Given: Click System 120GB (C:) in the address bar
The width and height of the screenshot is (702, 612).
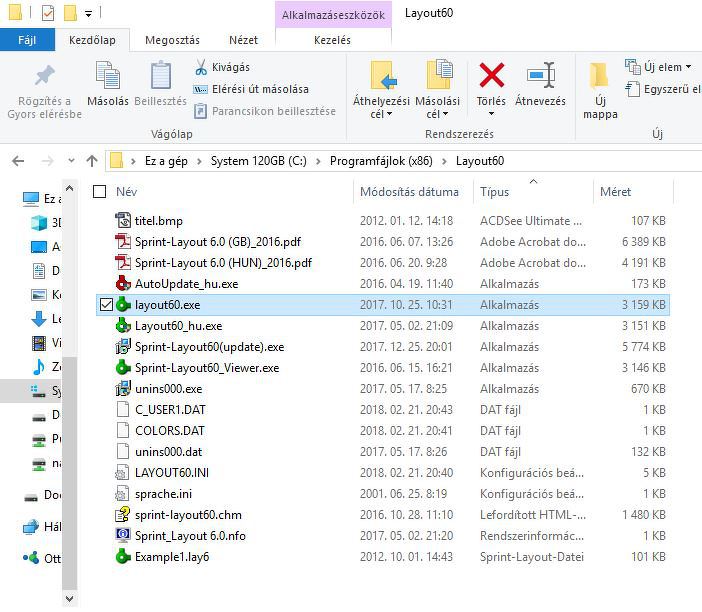Looking at the screenshot, I should (x=258, y=161).
